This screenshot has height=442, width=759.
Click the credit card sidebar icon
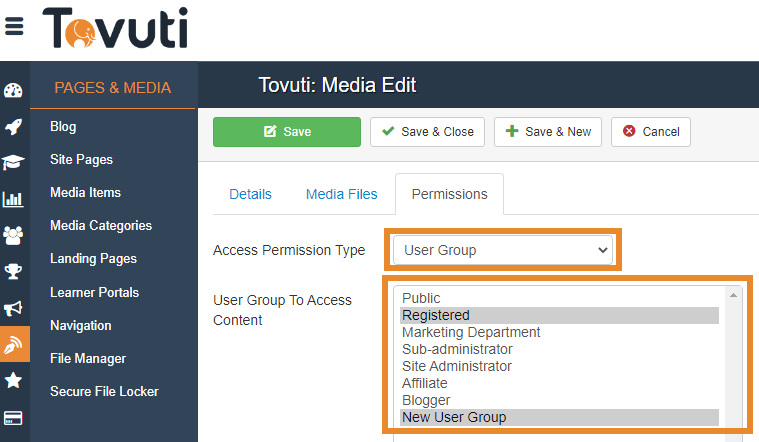click(x=13, y=417)
